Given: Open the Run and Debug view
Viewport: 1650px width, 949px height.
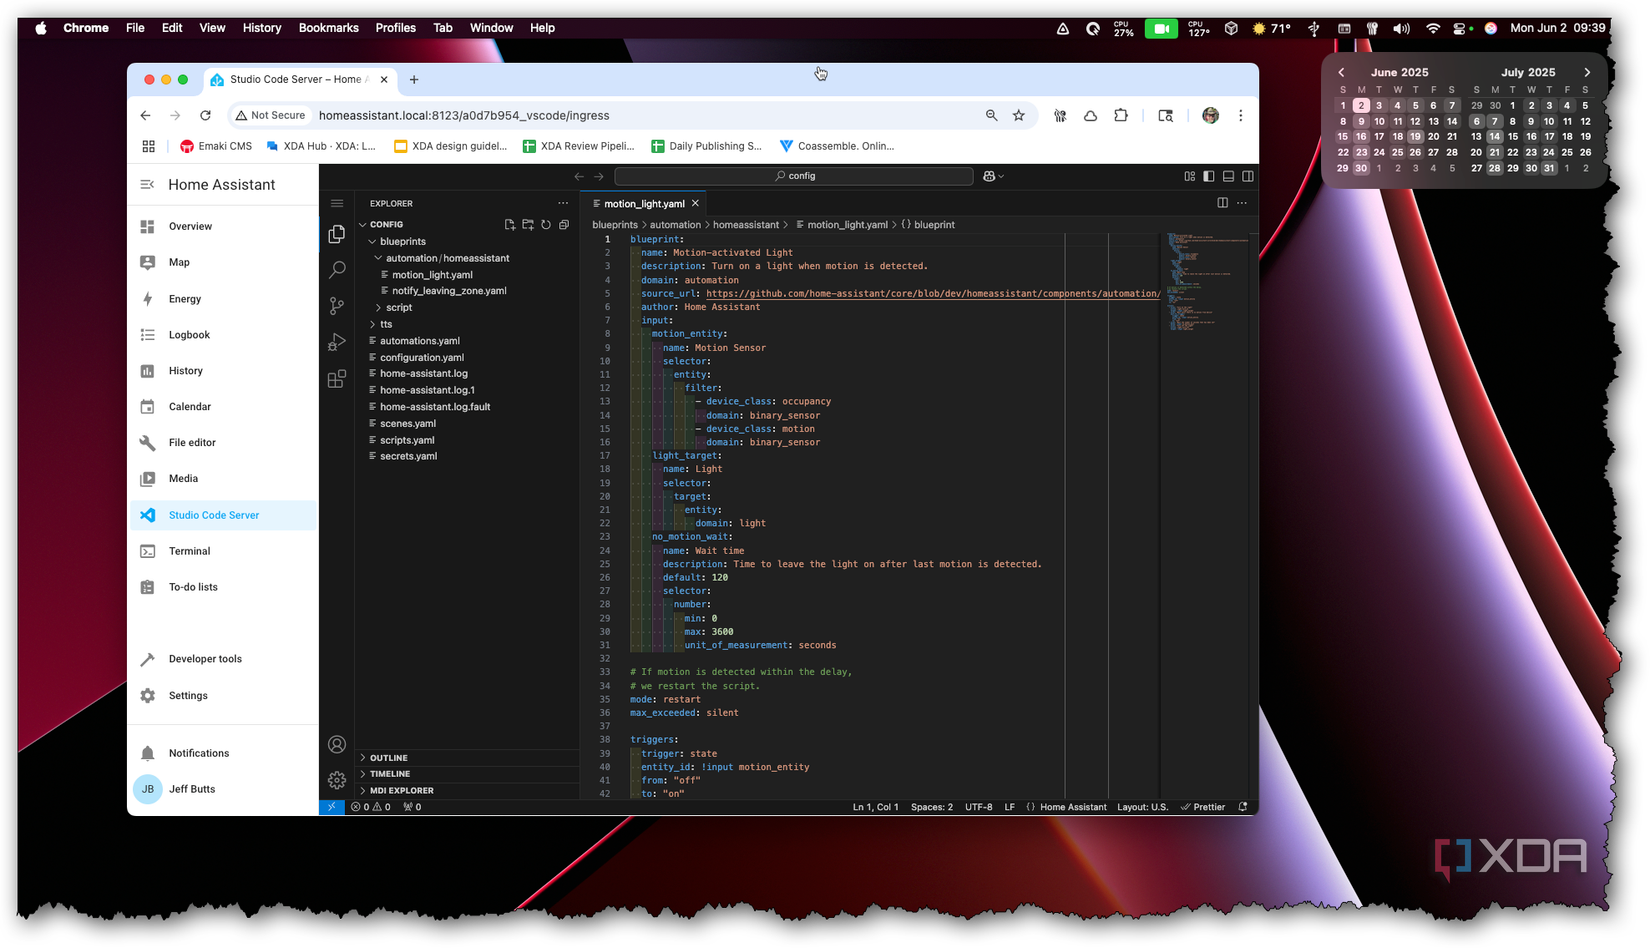Looking at the screenshot, I should (x=337, y=343).
